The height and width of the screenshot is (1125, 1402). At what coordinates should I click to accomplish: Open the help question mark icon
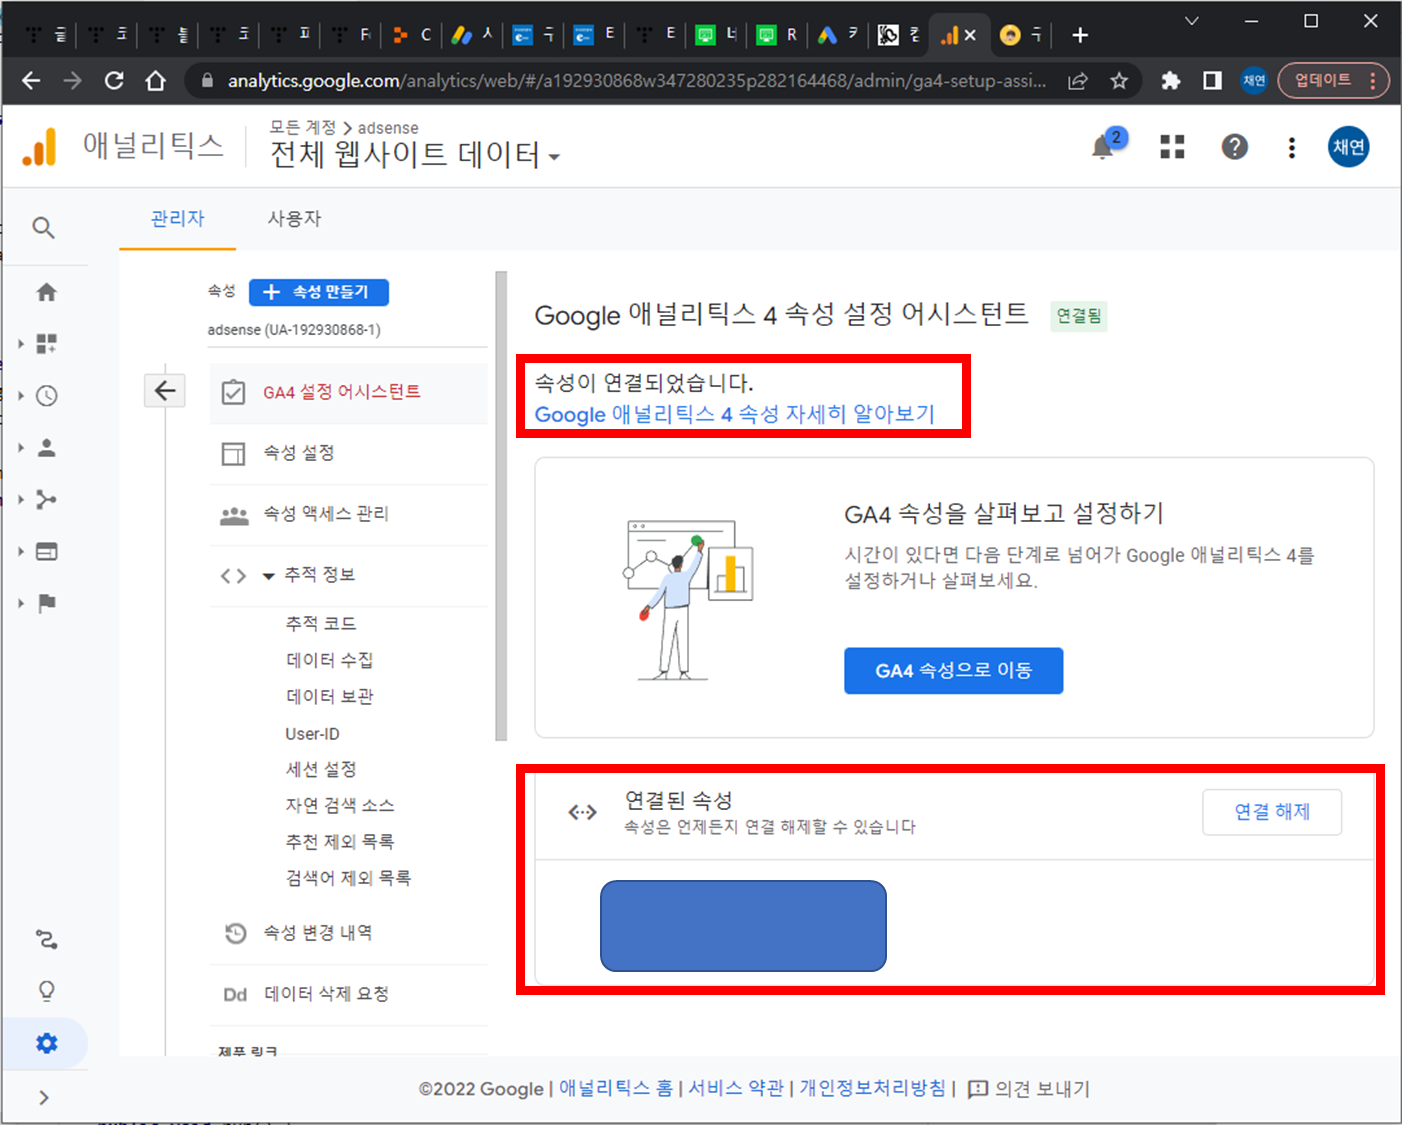pyautogui.click(x=1235, y=147)
